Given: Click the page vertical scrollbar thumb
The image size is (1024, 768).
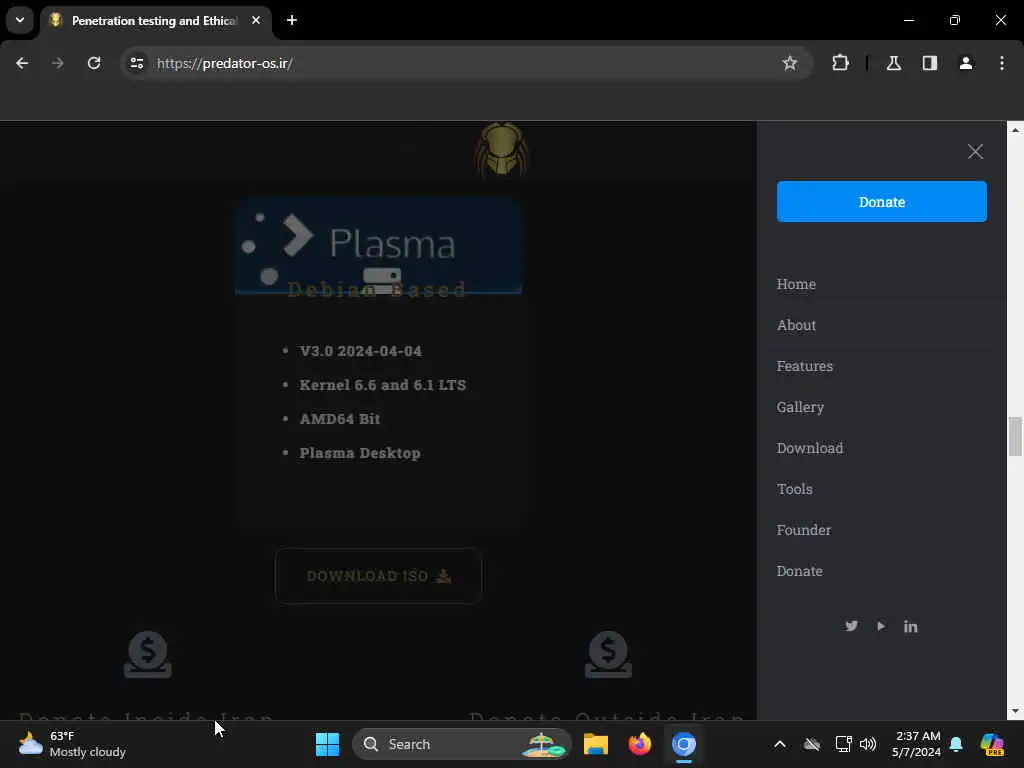Looking at the screenshot, I should tap(1015, 436).
